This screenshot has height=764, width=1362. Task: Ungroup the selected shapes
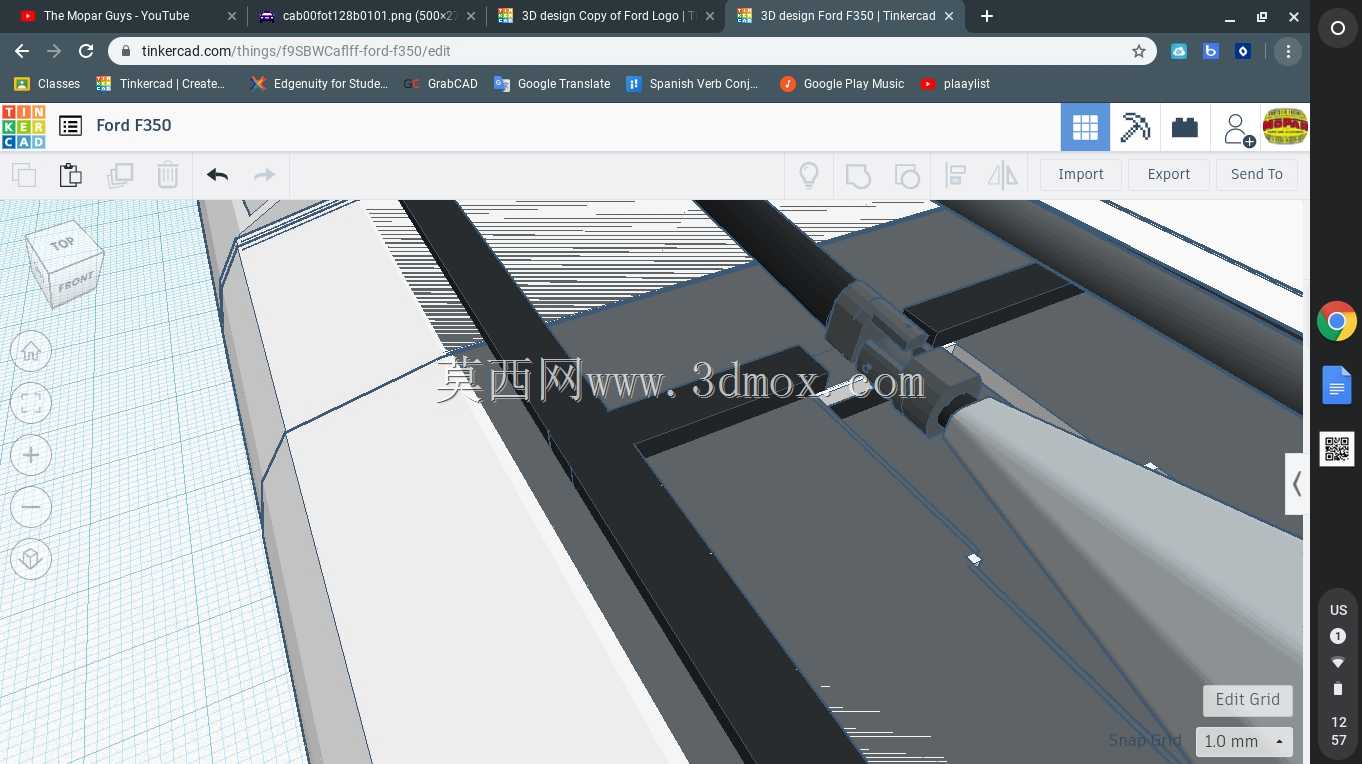pyautogui.click(x=906, y=175)
